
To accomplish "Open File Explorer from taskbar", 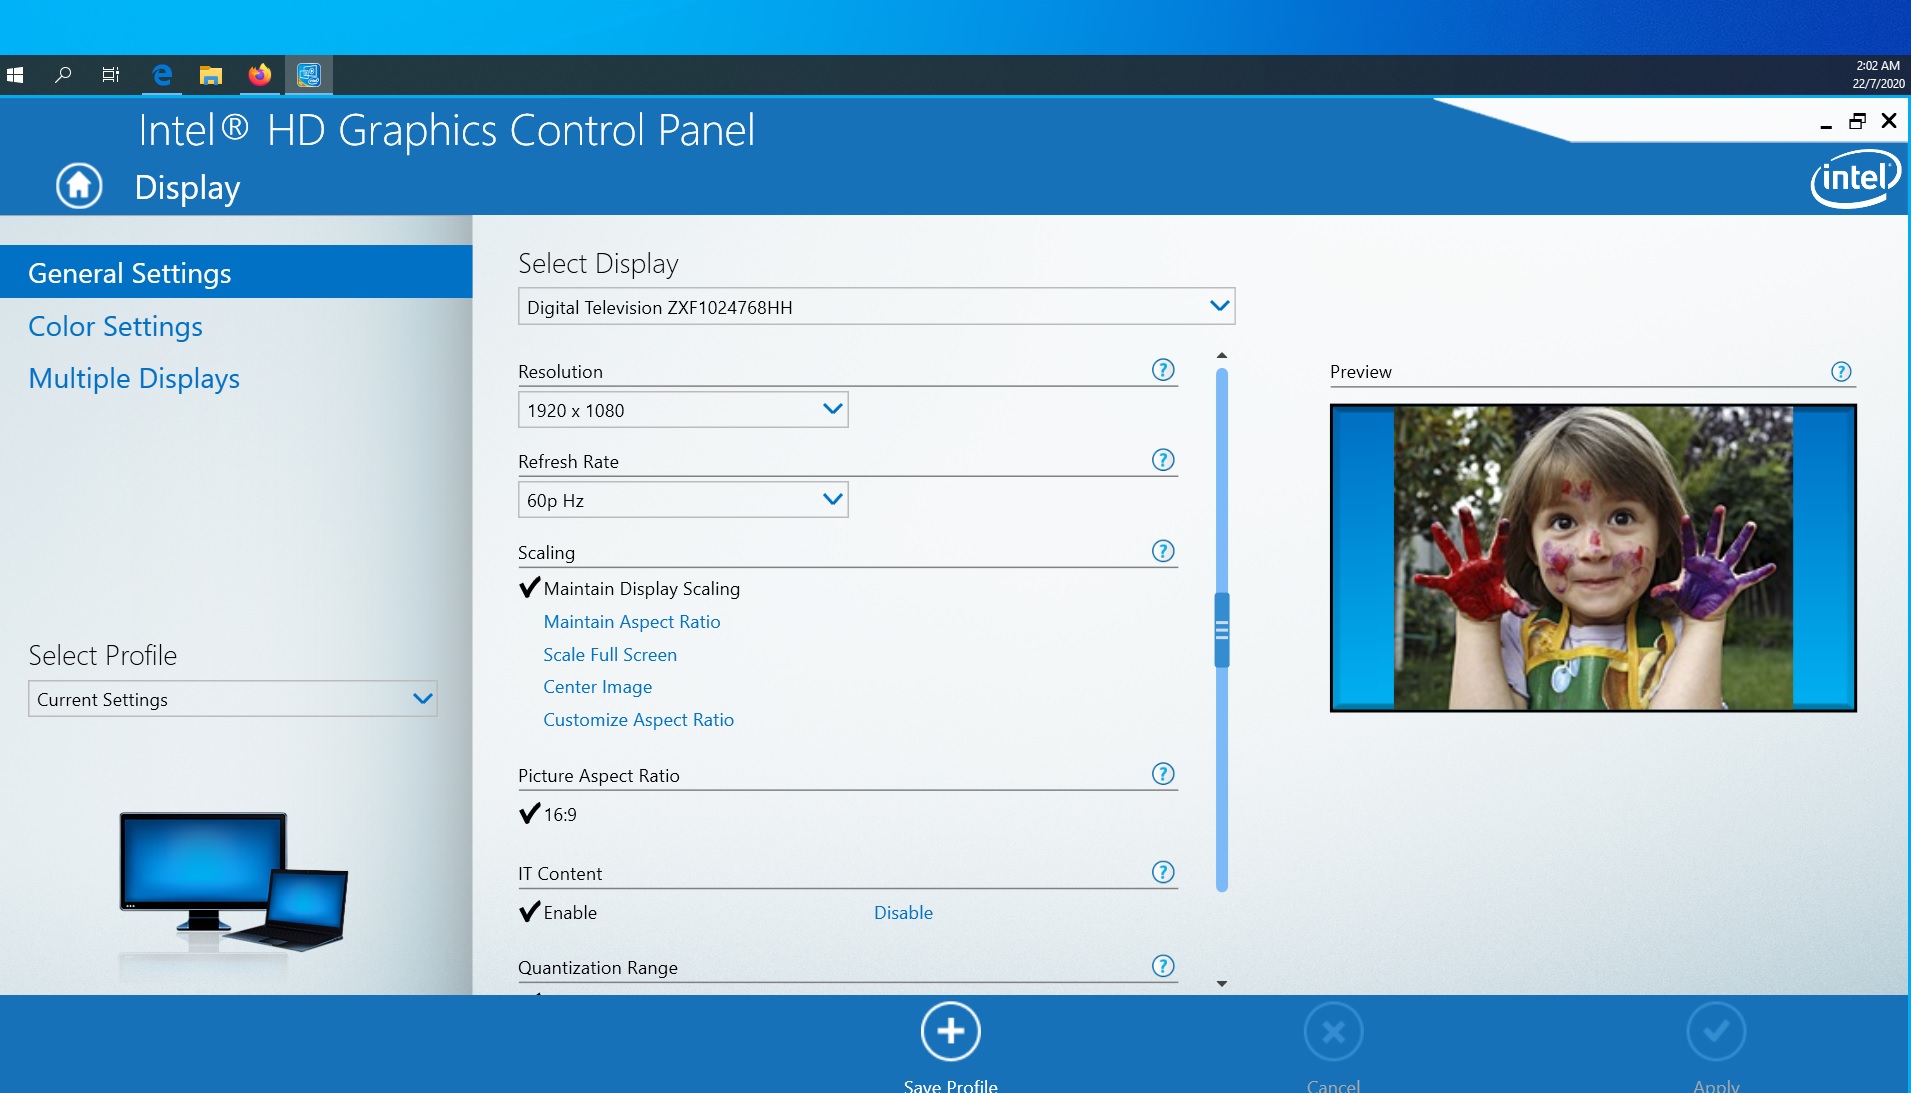I will [x=210, y=75].
